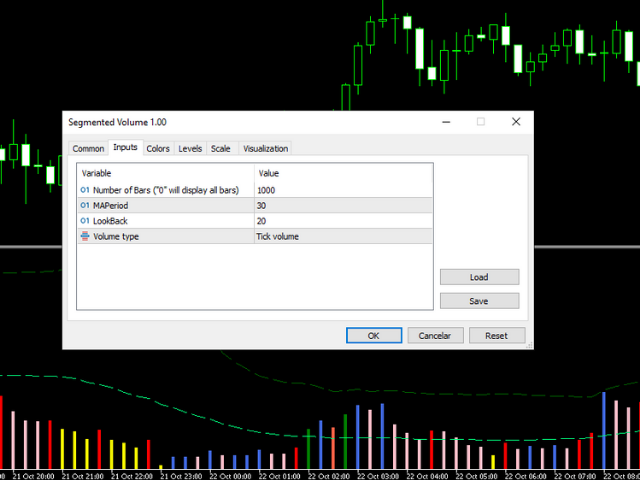Open the Colors tab
The width and height of the screenshot is (640, 480).
[x=158, y=149]
